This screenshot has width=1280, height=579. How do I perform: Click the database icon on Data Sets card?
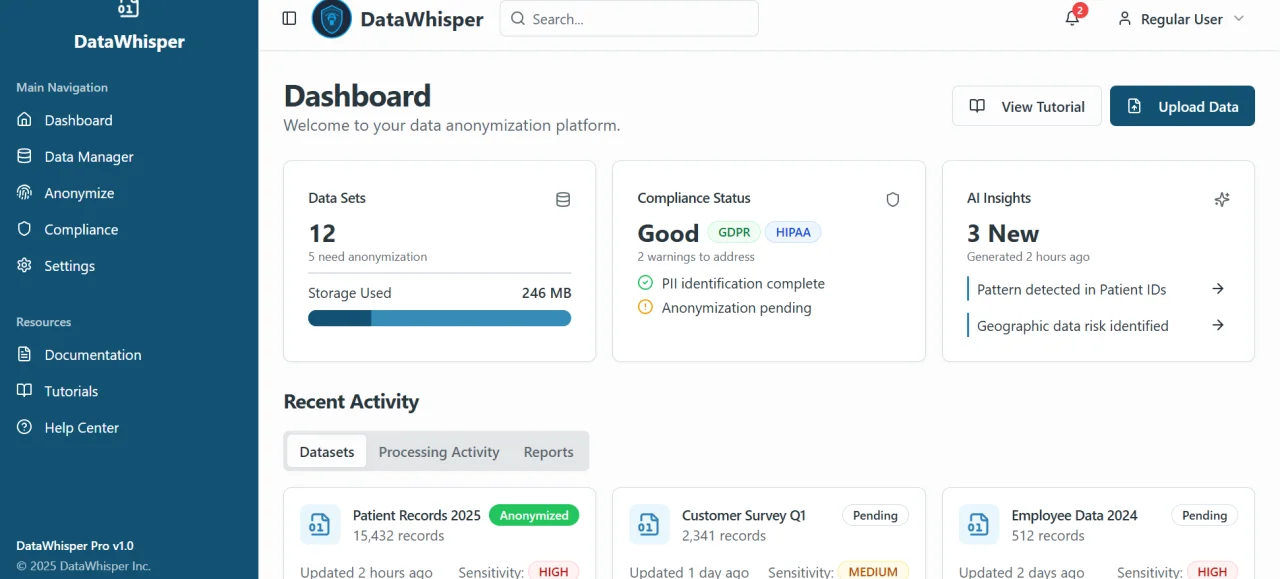click(x=563, y=200)
